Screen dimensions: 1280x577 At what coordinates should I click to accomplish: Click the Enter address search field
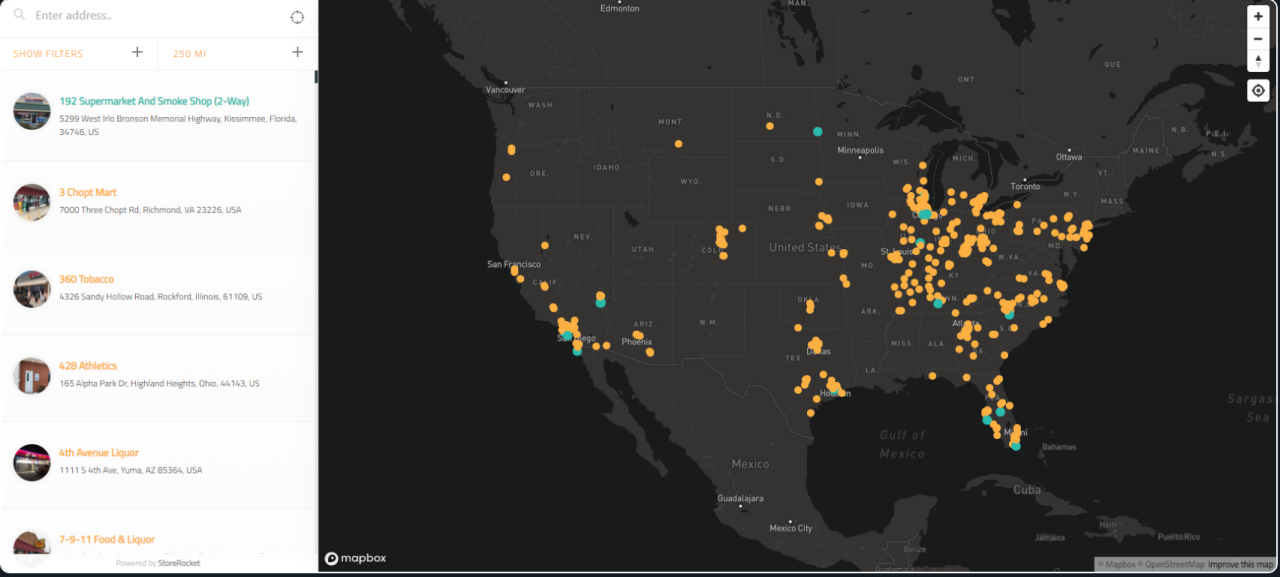[x=150, y=16]
